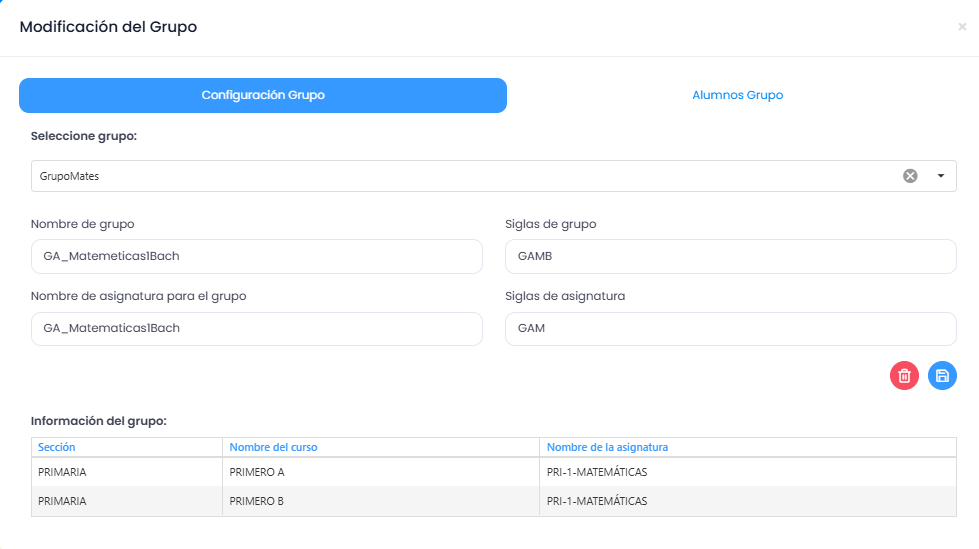Click the Nombre de la asignatura header
This screenshot has height=549, width=979.
pyautogui.click(x=607, y=447)
